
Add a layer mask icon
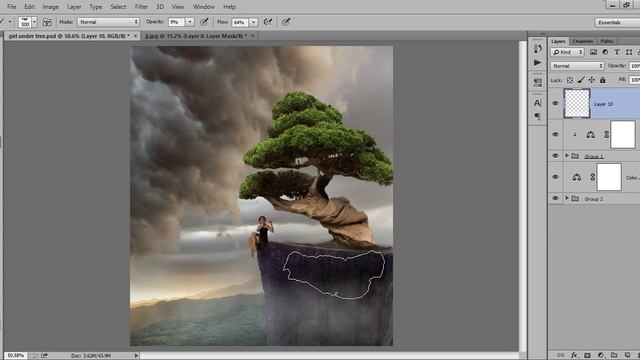click(587, 355)
